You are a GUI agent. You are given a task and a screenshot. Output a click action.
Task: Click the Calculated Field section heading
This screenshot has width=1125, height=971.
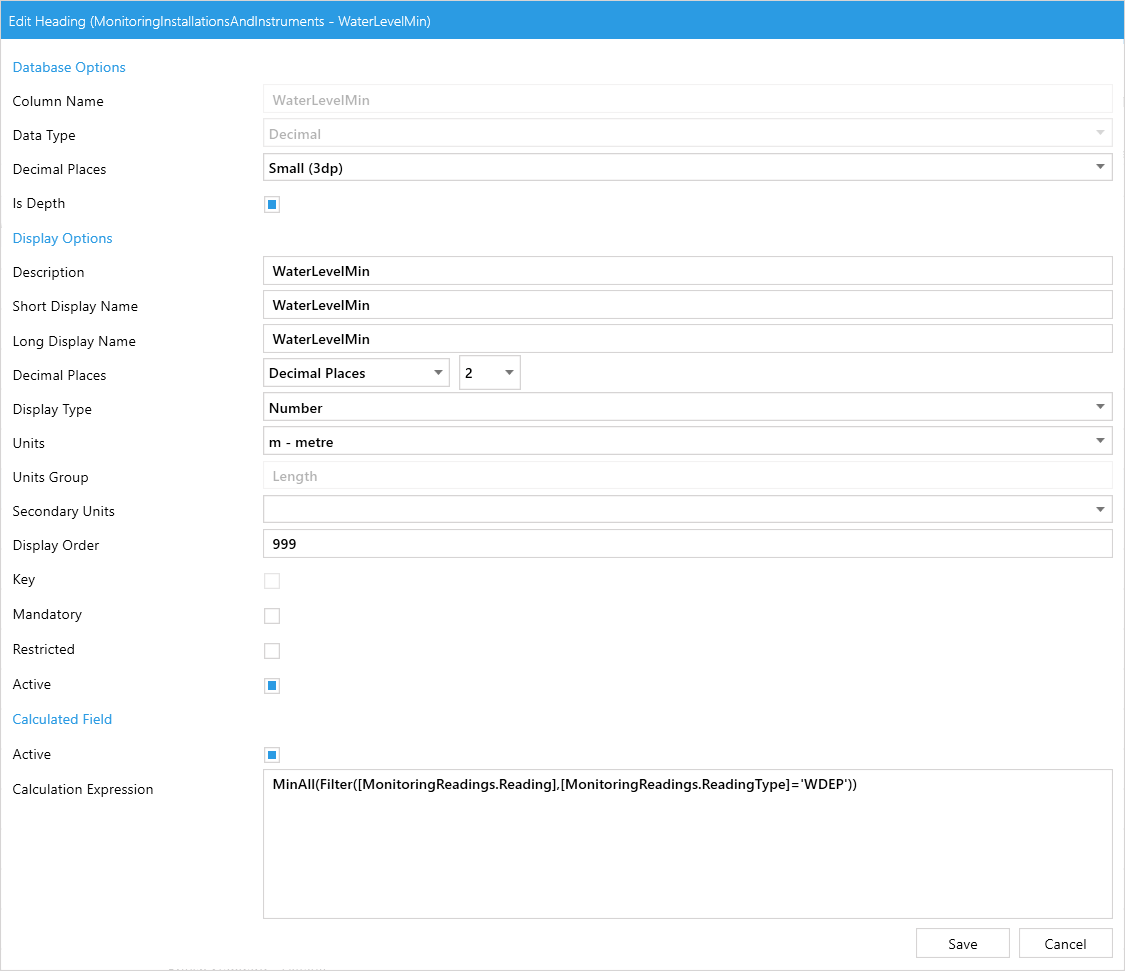pos(62,719)
